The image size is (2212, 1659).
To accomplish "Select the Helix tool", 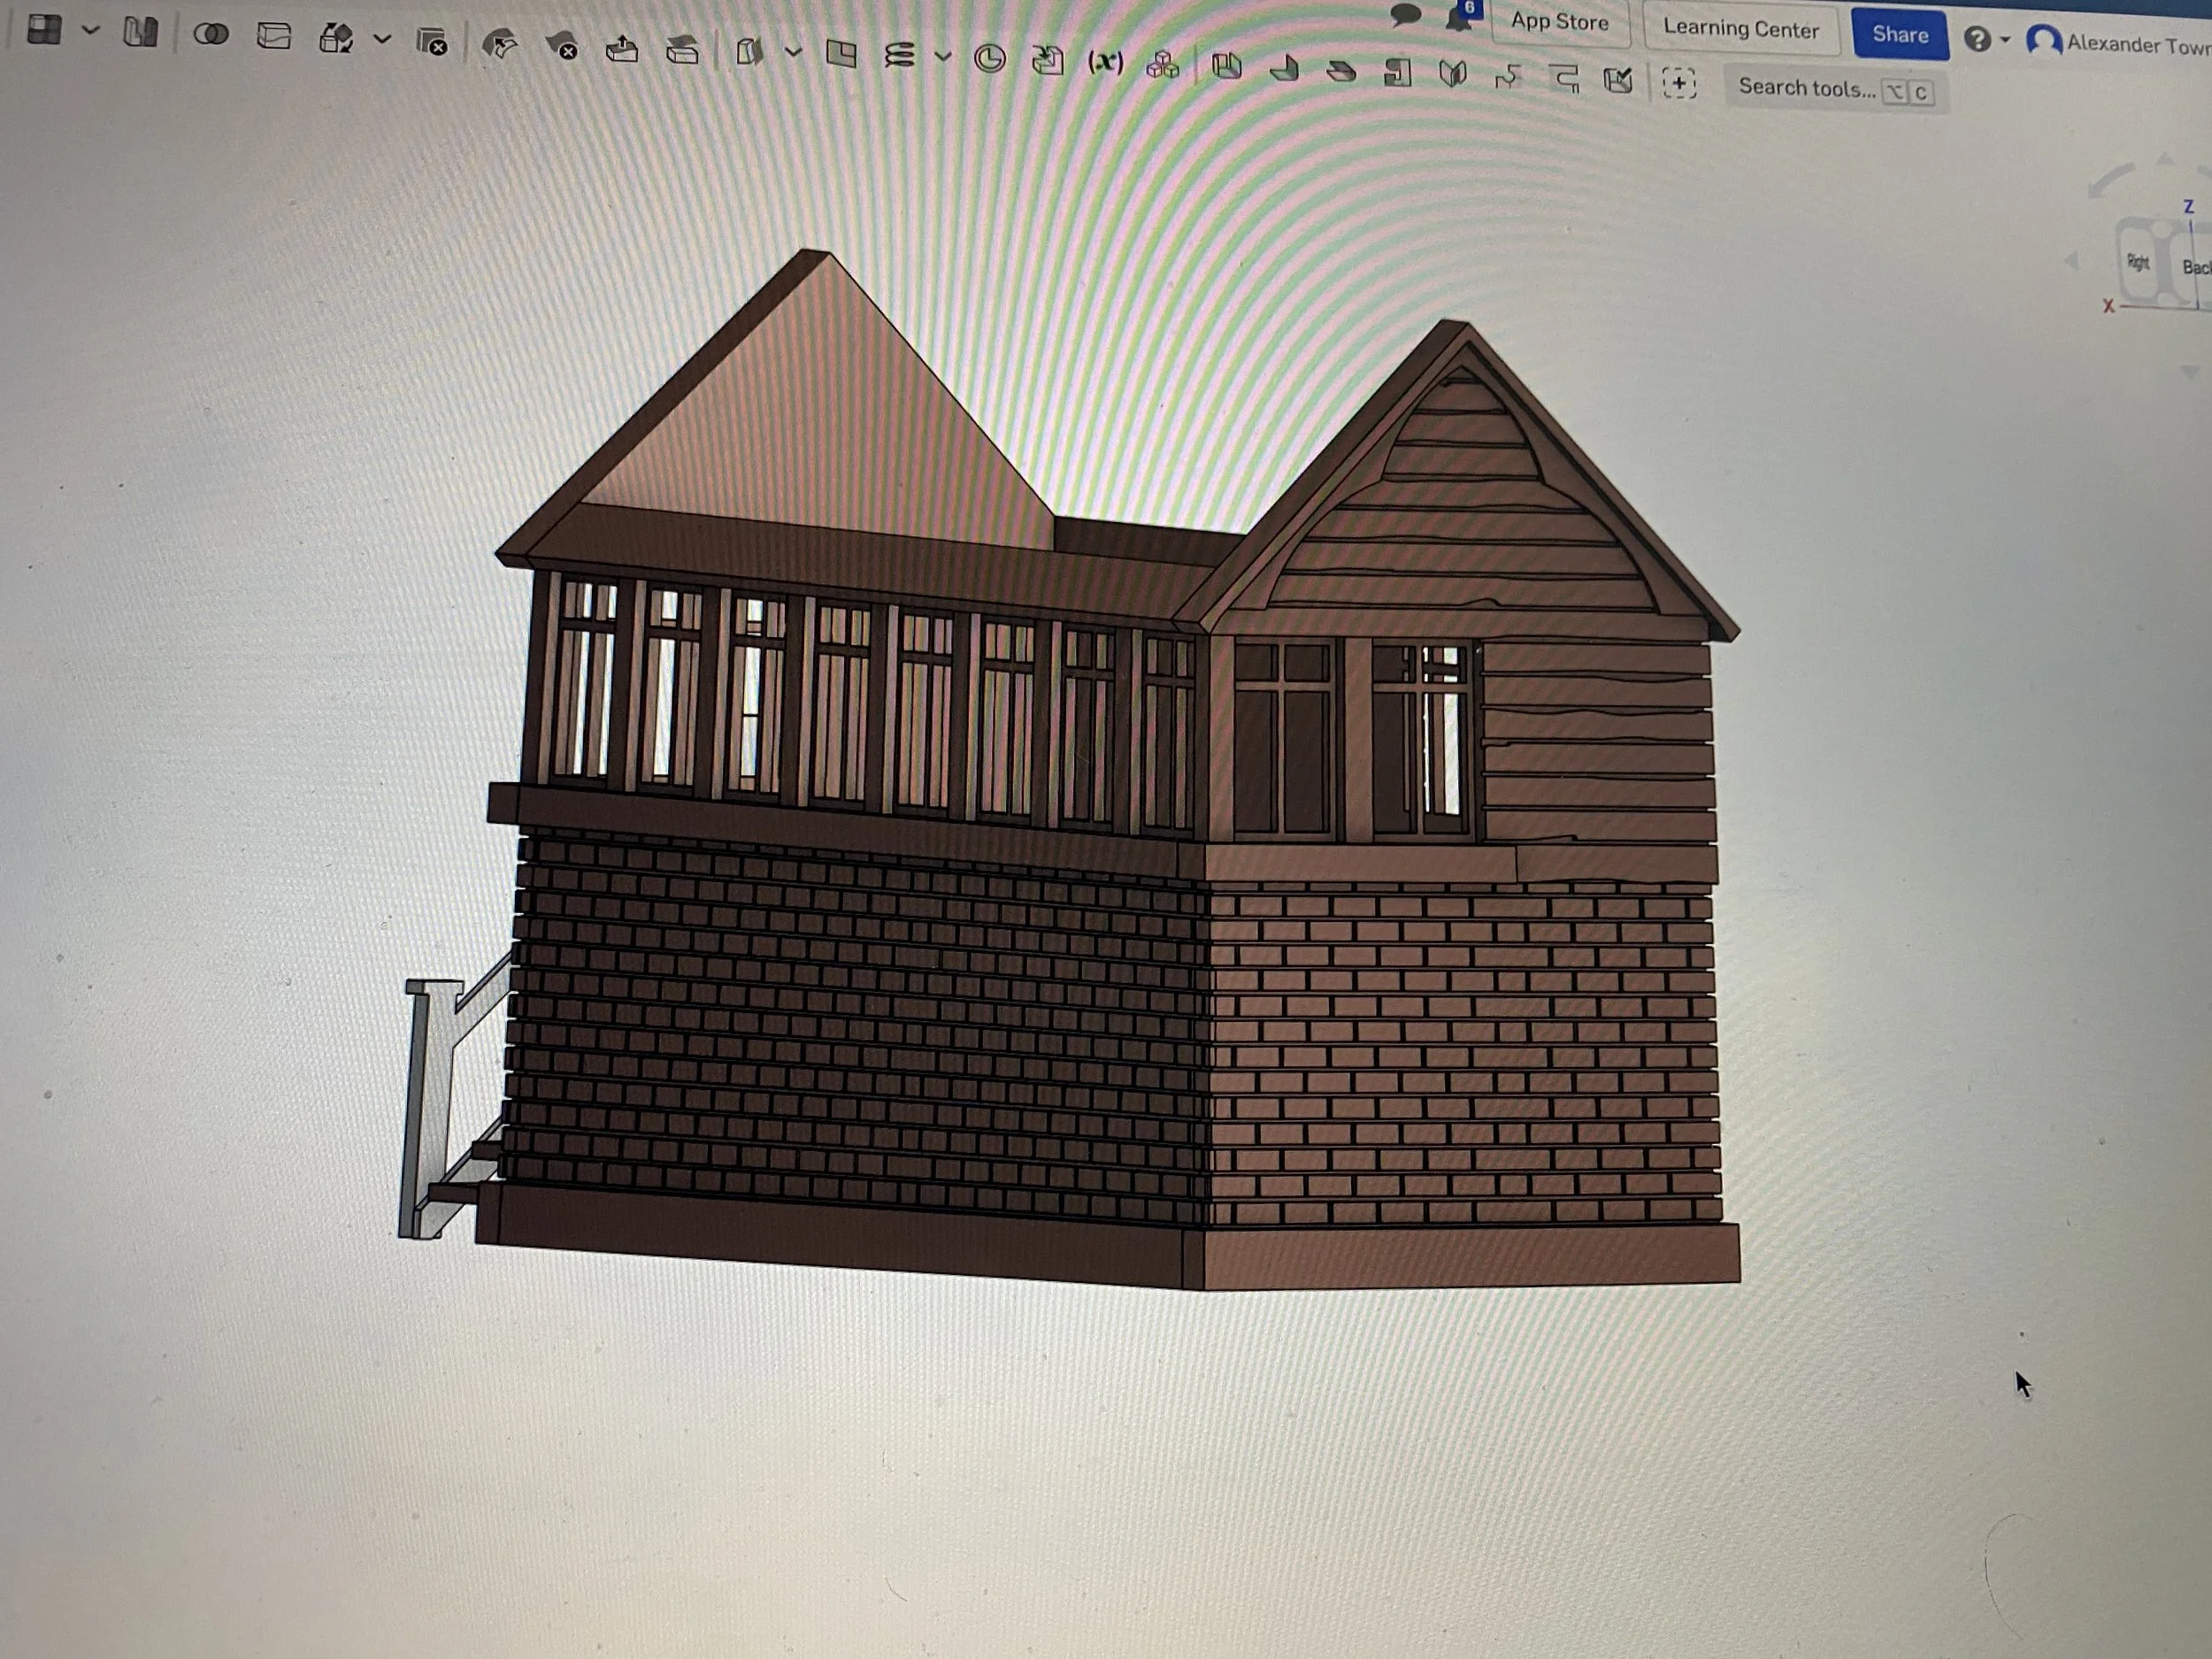I will 900,55.
